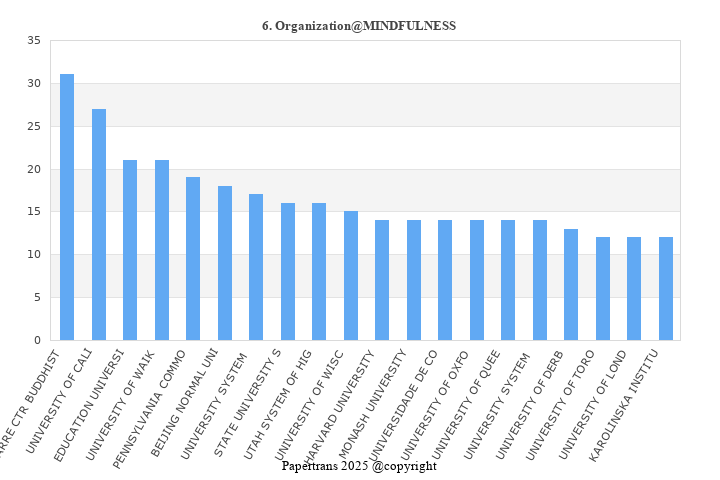Click the UNIVERSITY OF WAIK bar
This screenshot has height=480, width=720.
[x=162, y=250]
